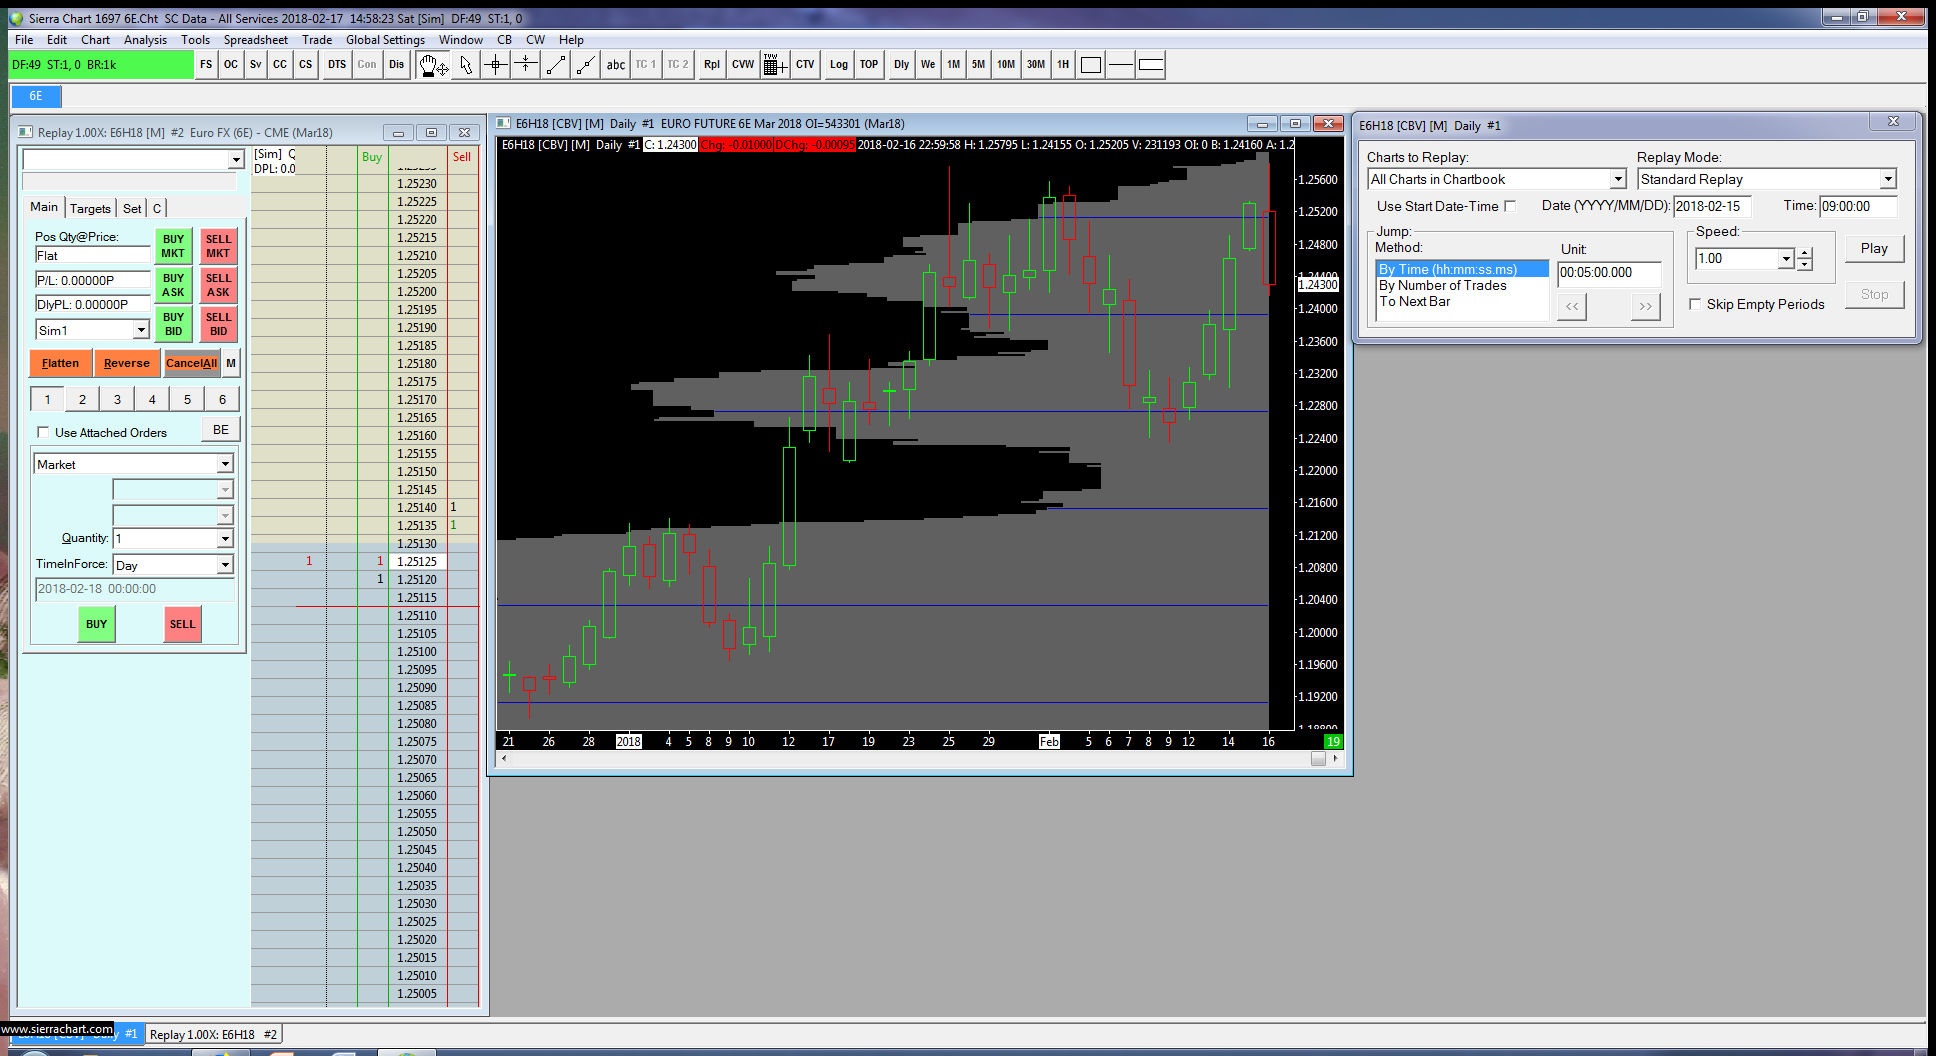Click the SELL ASK button
Image resolution: width=1936 pixels, height=1056 pixels.
(218, 285)
